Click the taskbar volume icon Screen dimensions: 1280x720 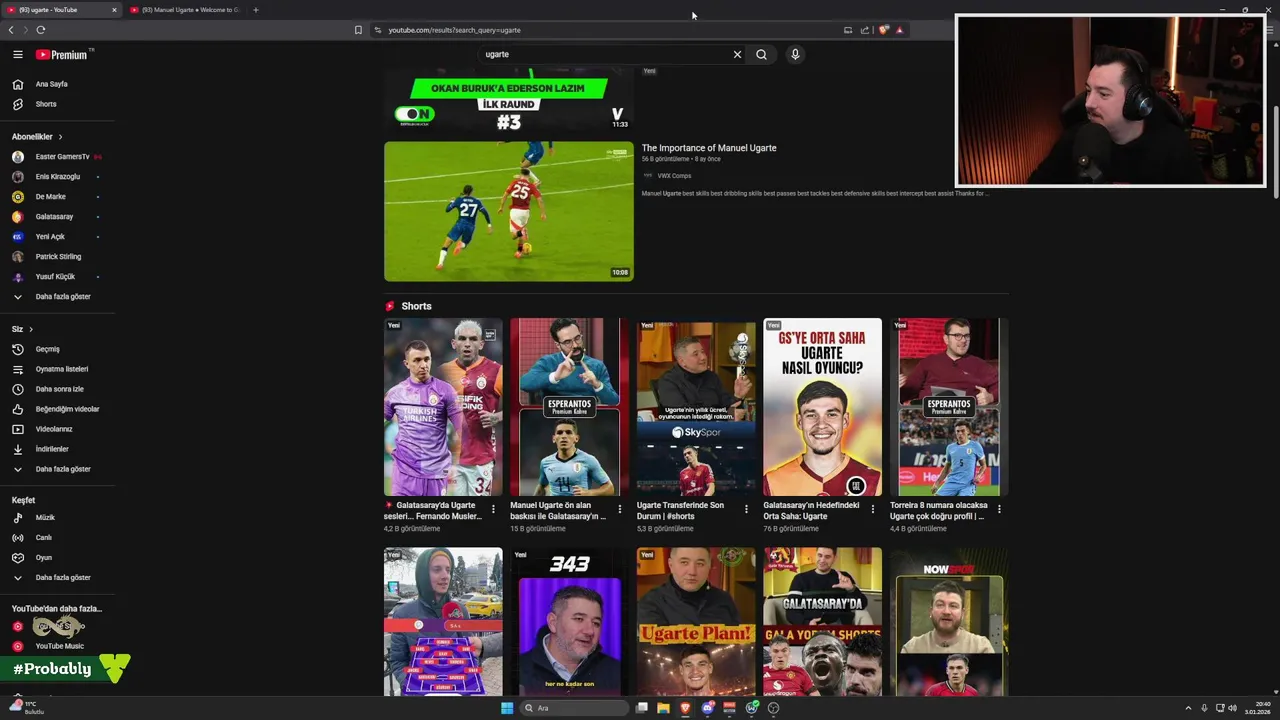[x=1232, y=708]
